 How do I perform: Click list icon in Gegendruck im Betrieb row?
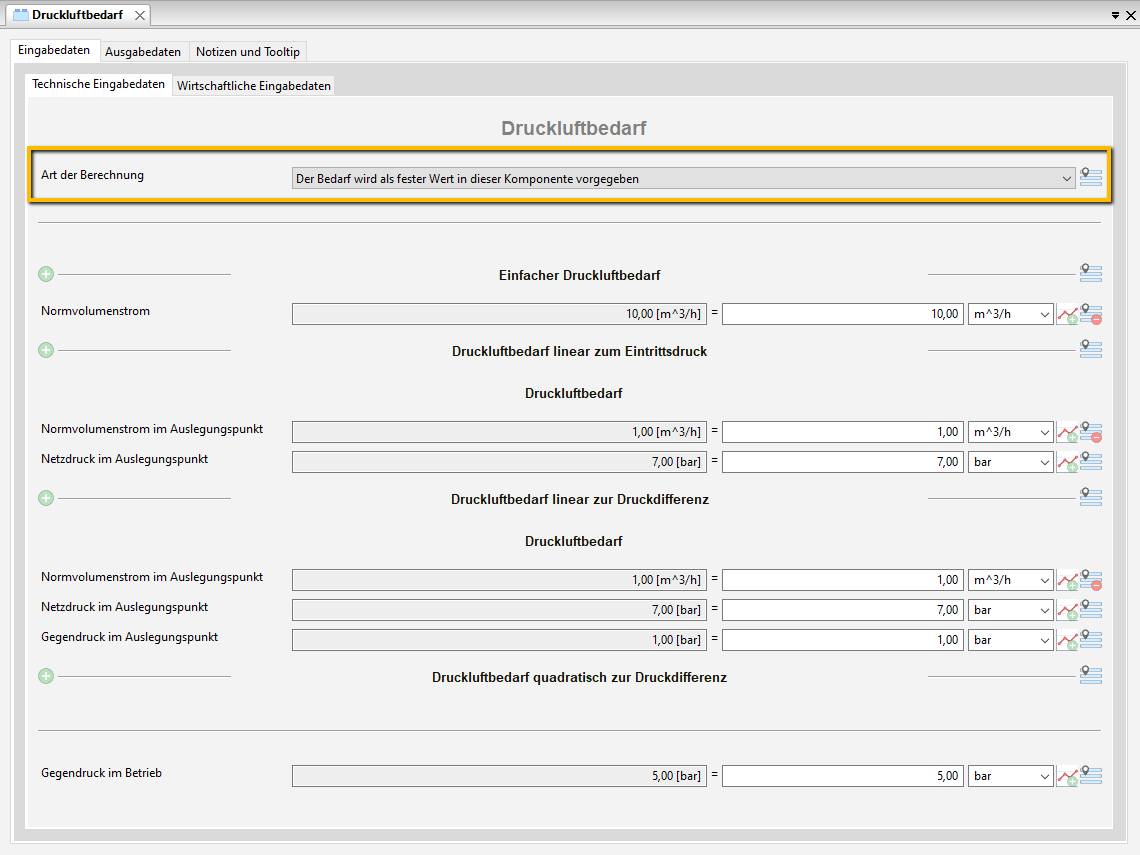point(1091,775)
